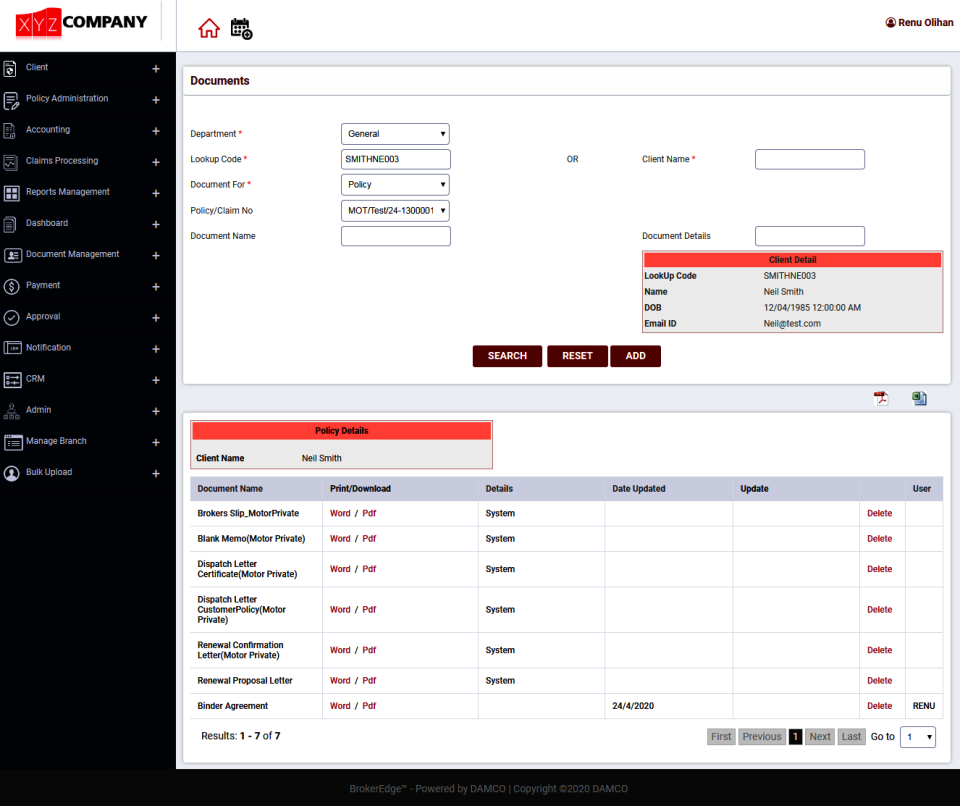
Task: Delete the Binder Agreement document
Action: (x=879, y=705)
